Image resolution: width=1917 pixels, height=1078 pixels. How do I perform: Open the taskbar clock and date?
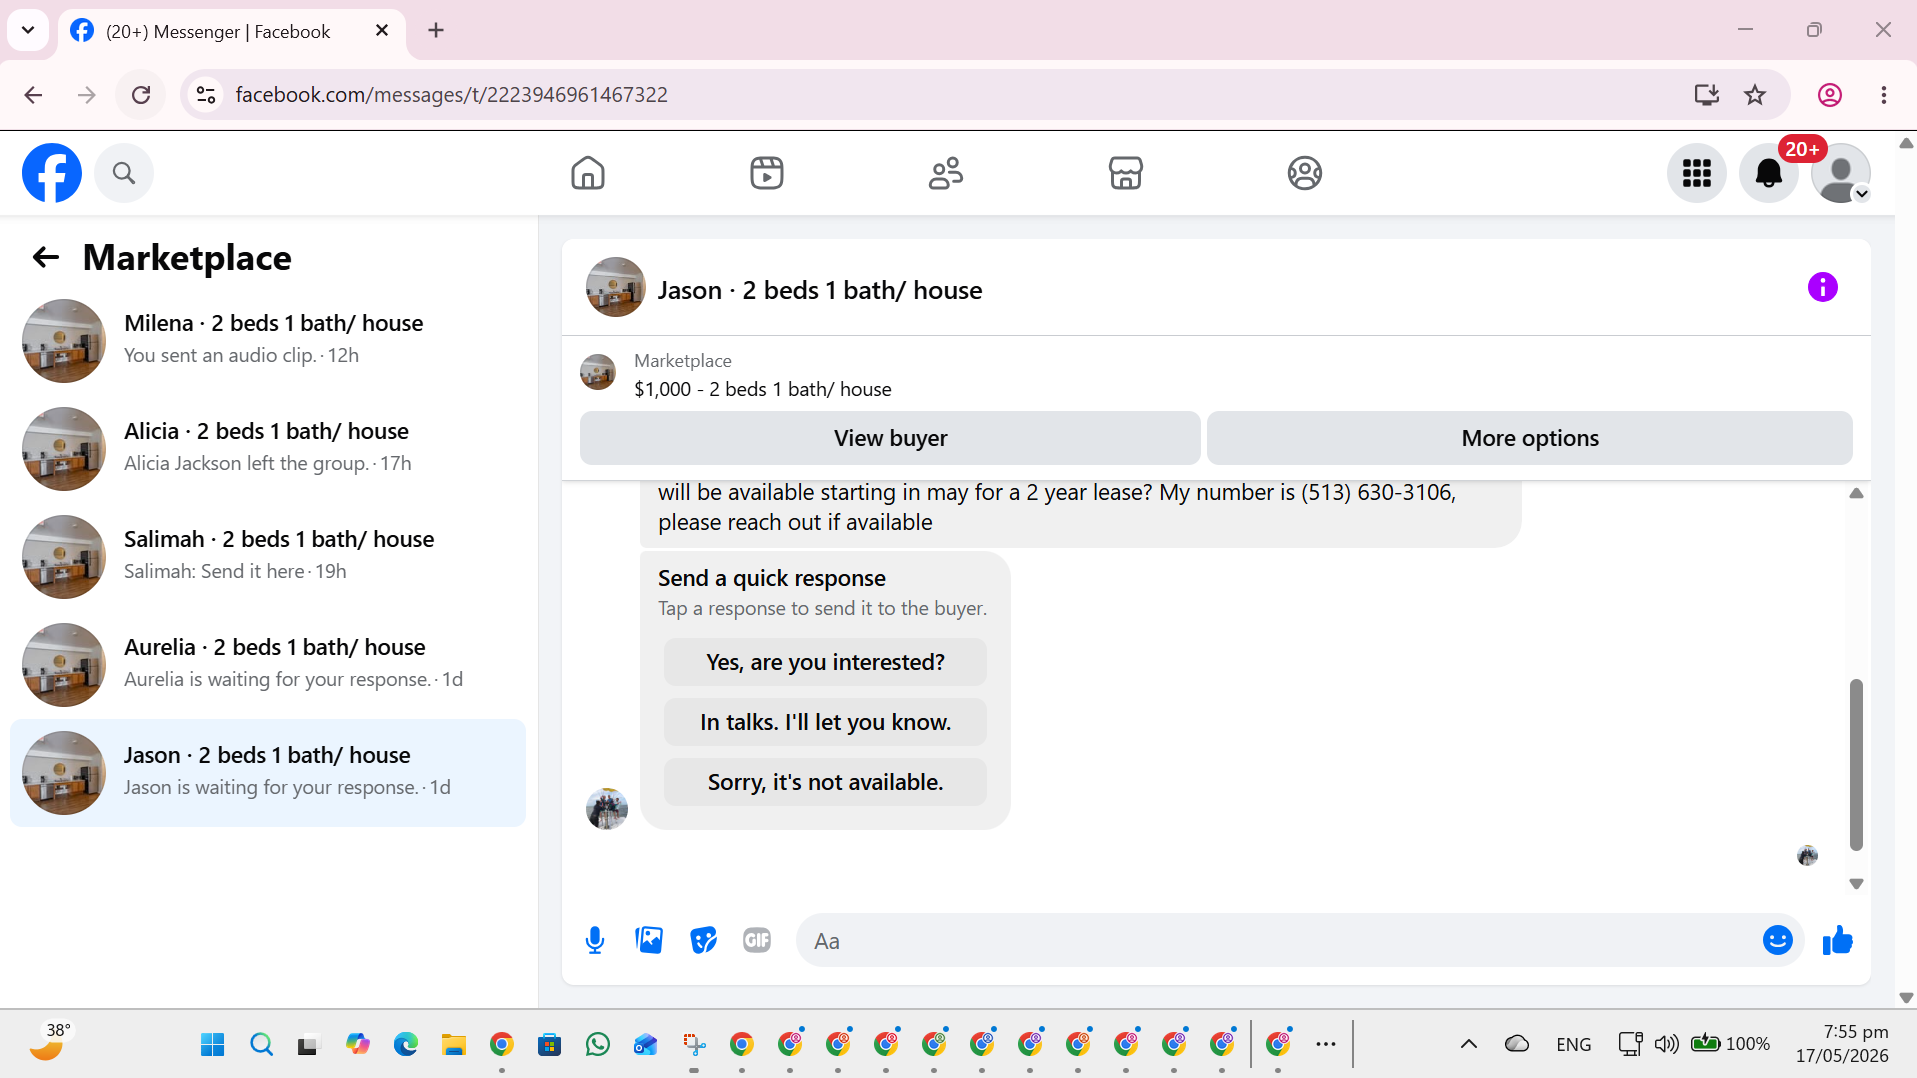(x=1842, y=1043)
